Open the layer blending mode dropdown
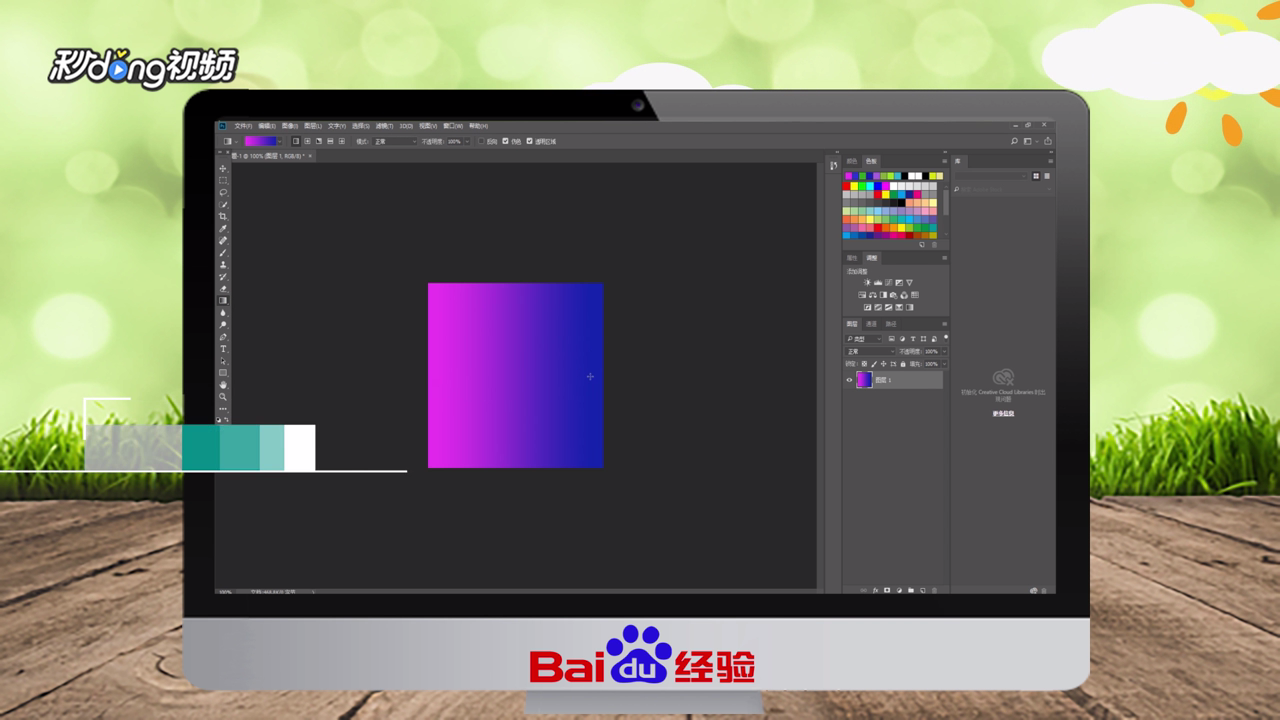The image size is (1280, 720). pos(870,351)
